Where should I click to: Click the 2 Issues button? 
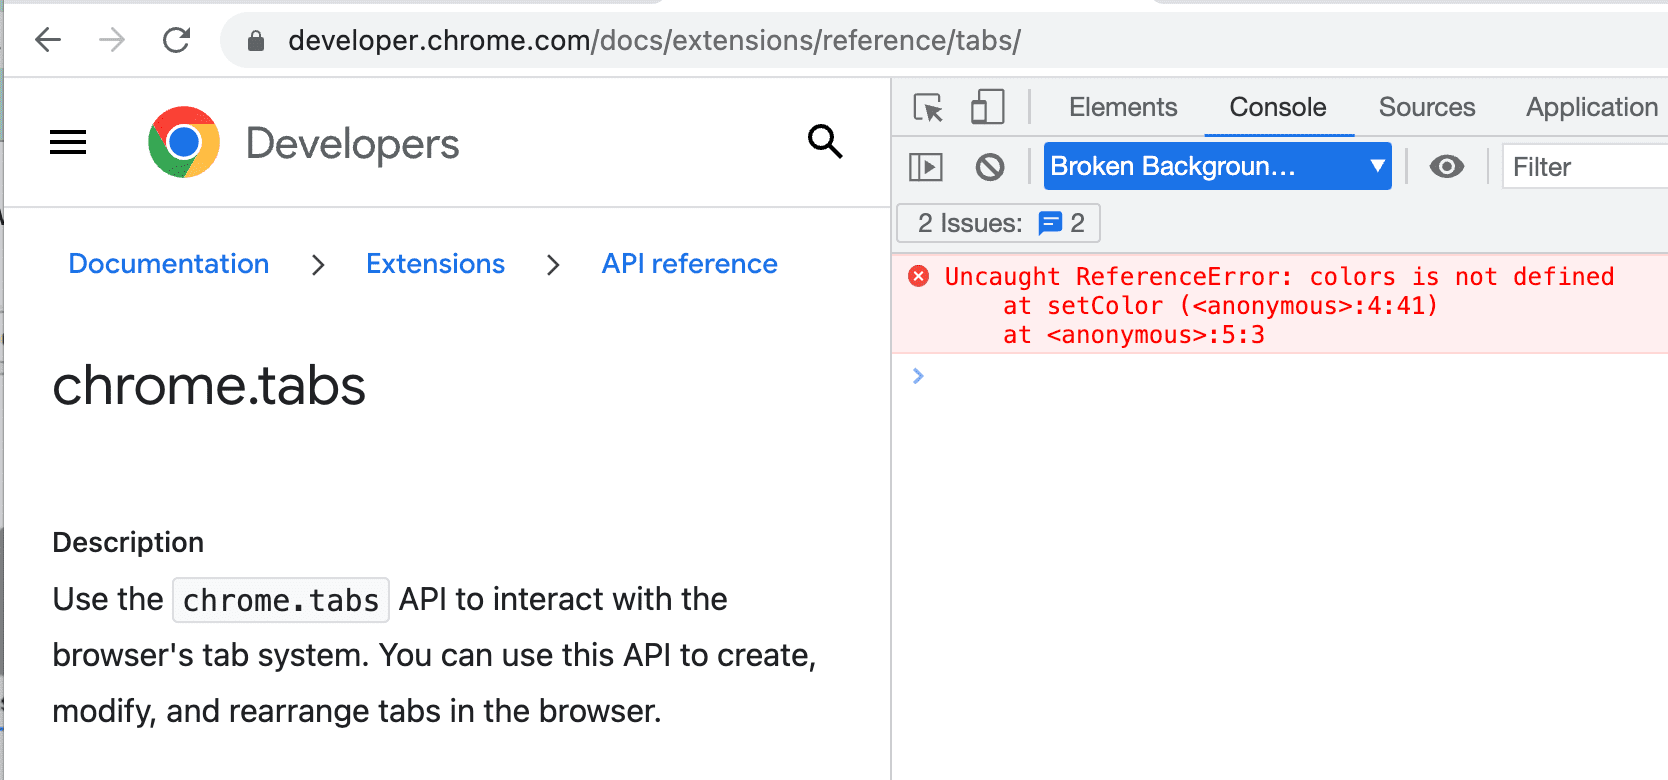point(997,222)
